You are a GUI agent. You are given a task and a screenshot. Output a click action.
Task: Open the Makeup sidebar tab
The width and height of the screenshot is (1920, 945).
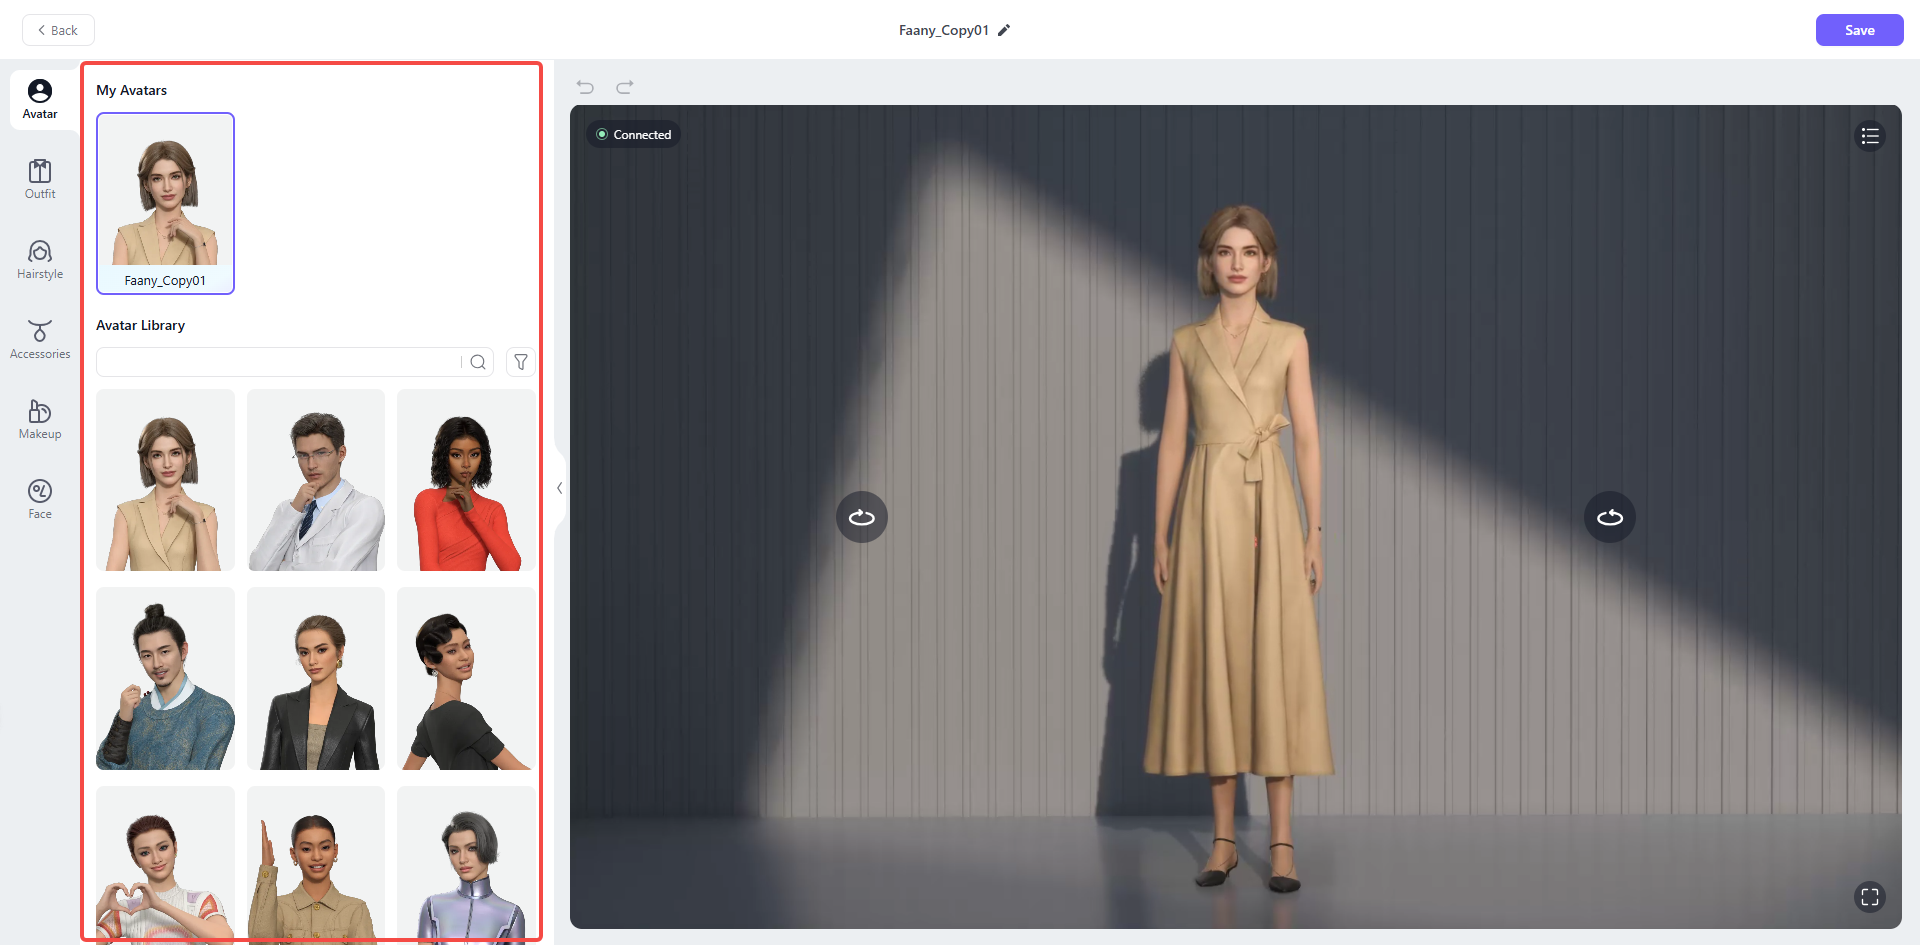(x=40, y=420)
